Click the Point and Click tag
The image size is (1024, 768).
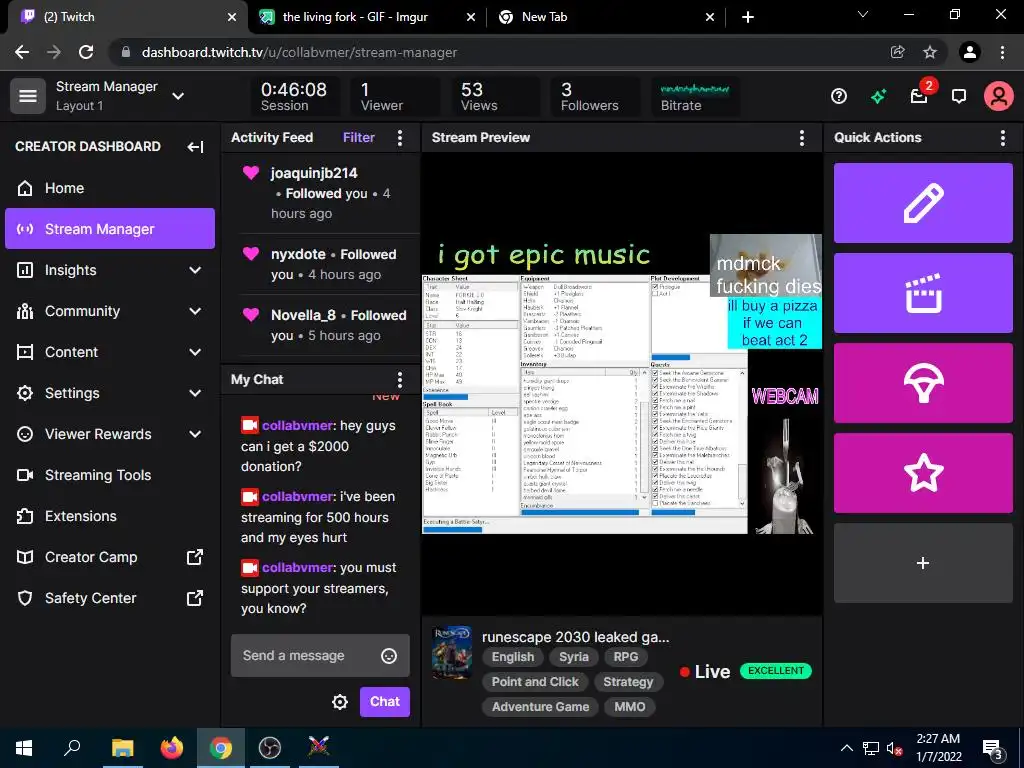535,682
